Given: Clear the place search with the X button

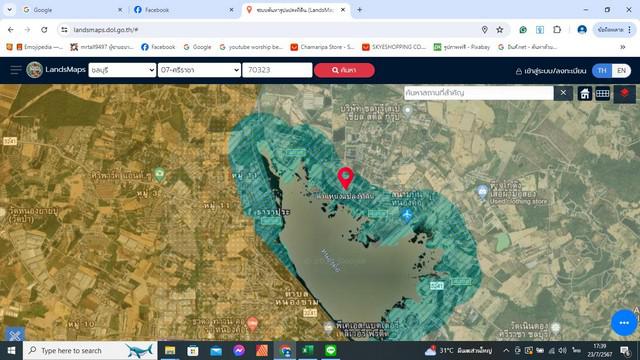Looking at the screenshot, I should (x=563, y=93).
